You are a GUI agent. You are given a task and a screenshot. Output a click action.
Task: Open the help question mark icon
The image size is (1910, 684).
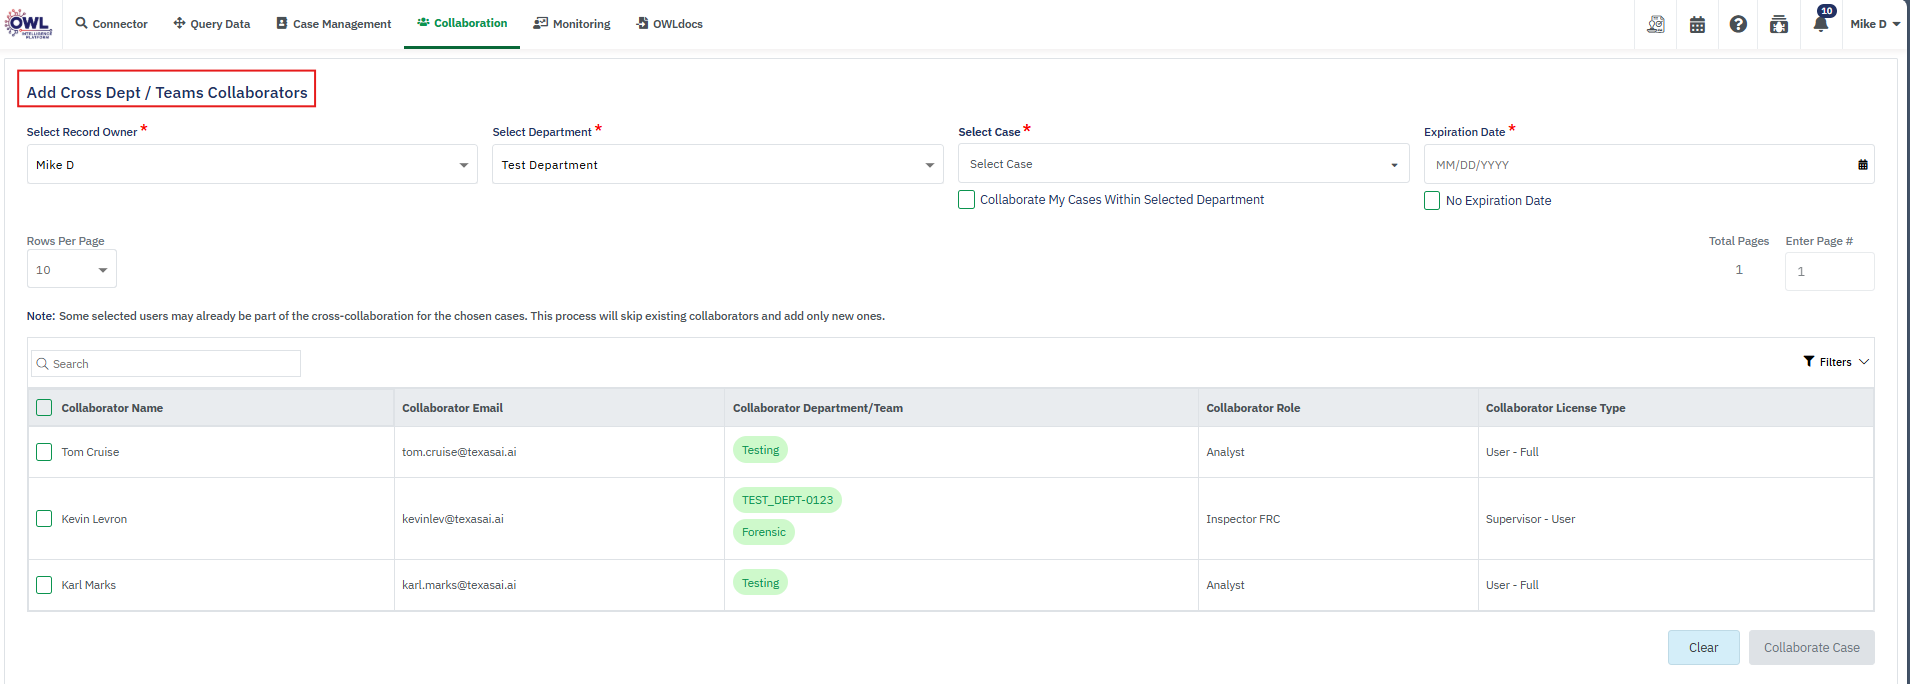[1738, 24]
